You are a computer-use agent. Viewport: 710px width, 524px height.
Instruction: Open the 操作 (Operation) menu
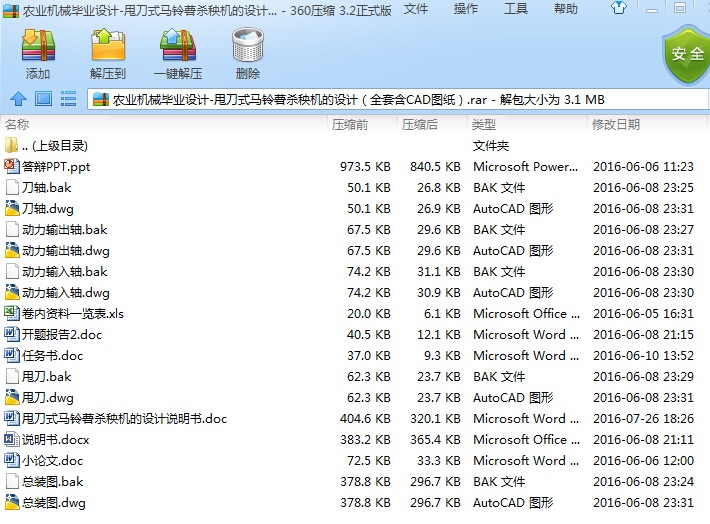(x=465, y=9)
